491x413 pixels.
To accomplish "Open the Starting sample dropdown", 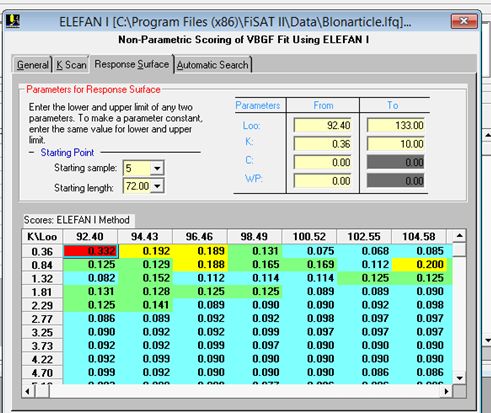I will 157,168.
